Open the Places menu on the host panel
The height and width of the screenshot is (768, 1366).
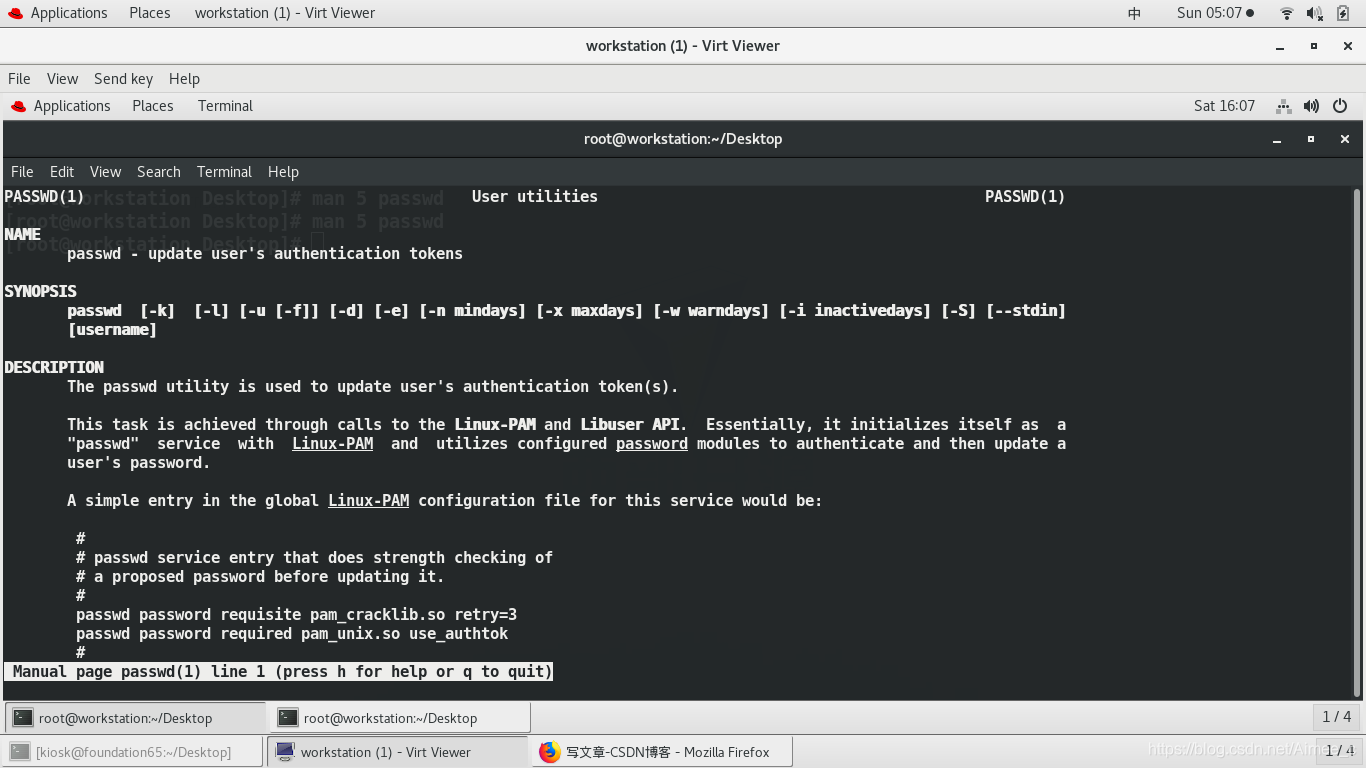[x=149, y=13]
